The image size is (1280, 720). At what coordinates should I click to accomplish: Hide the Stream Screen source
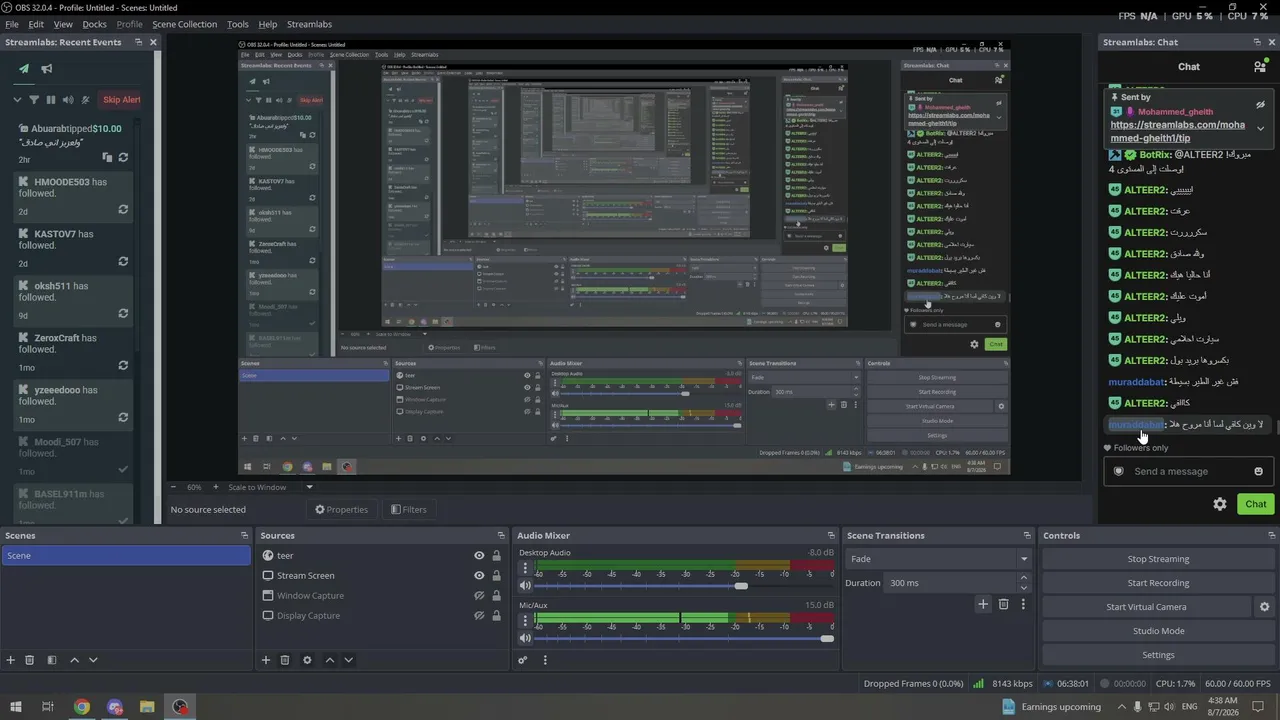[x=479, y=576]
